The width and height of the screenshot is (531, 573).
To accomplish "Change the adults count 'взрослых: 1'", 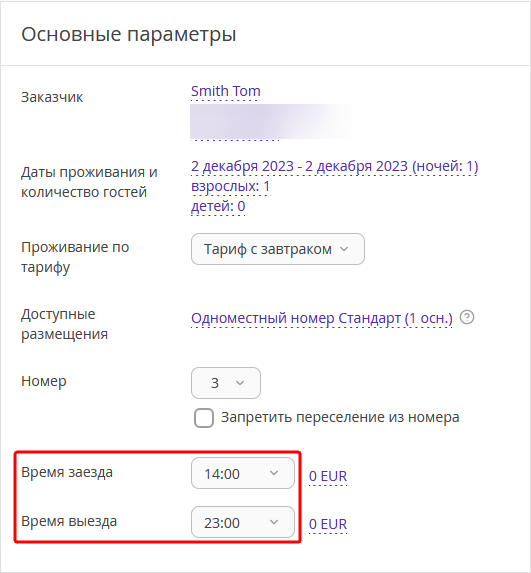I will (x=231, y=186).
